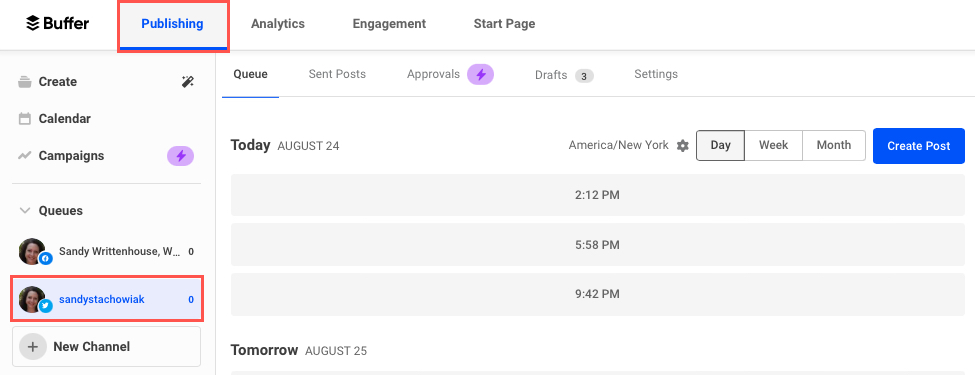975x375 pixels.
Task: Click the lightning bolt badge beside Approvals
Action: coord(481,75)
